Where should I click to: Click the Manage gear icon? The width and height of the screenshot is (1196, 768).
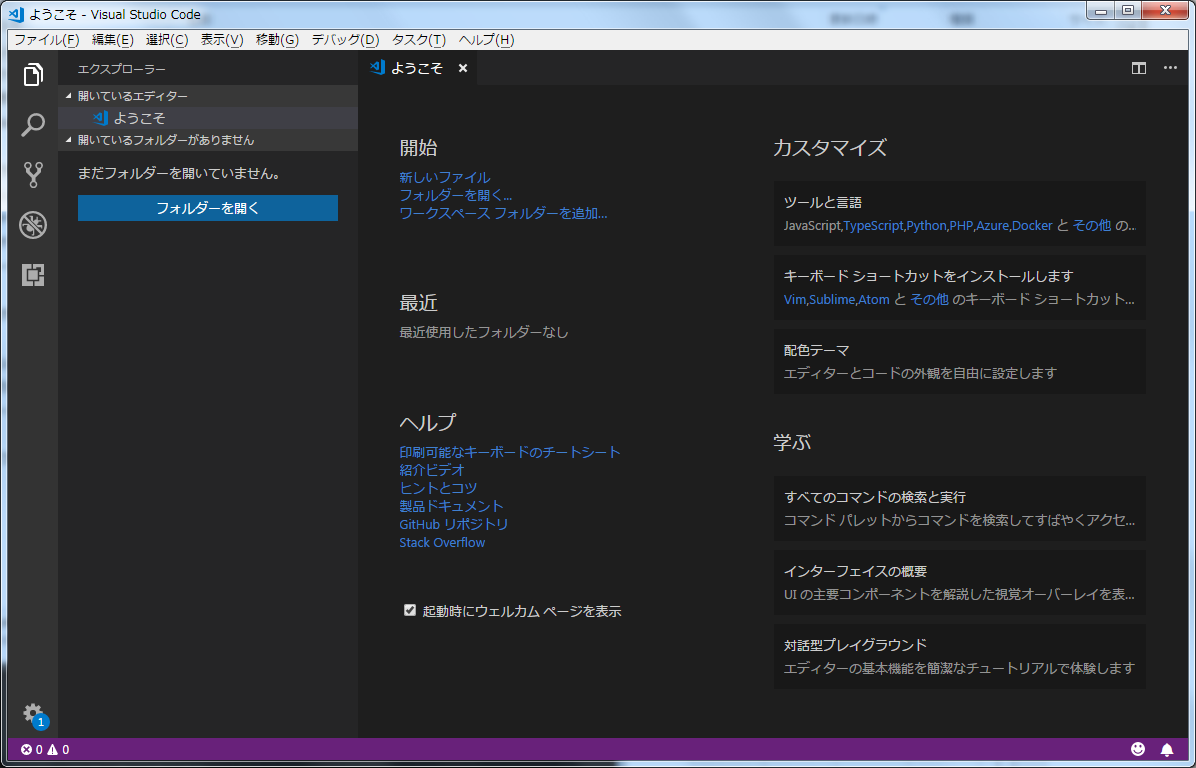33,713
